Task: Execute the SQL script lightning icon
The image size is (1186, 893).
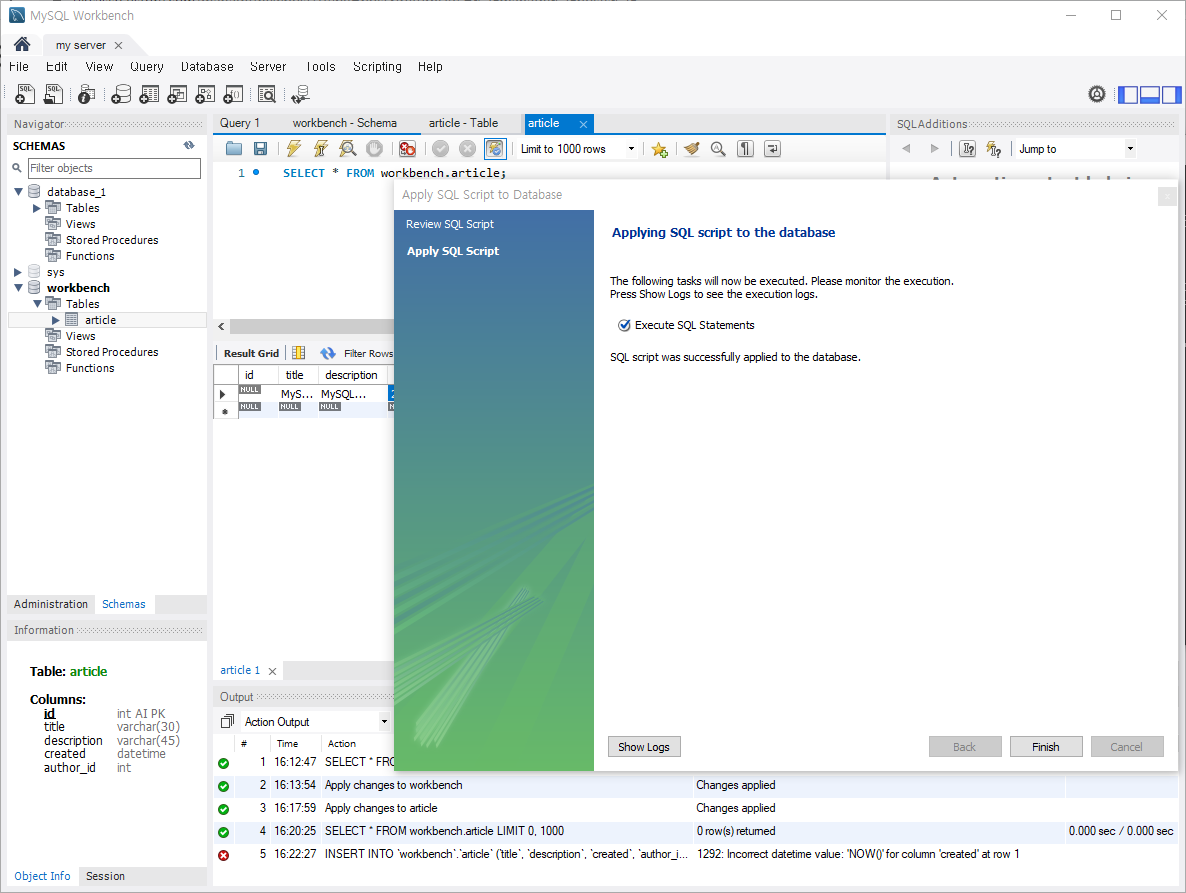Action: [293, 149]
